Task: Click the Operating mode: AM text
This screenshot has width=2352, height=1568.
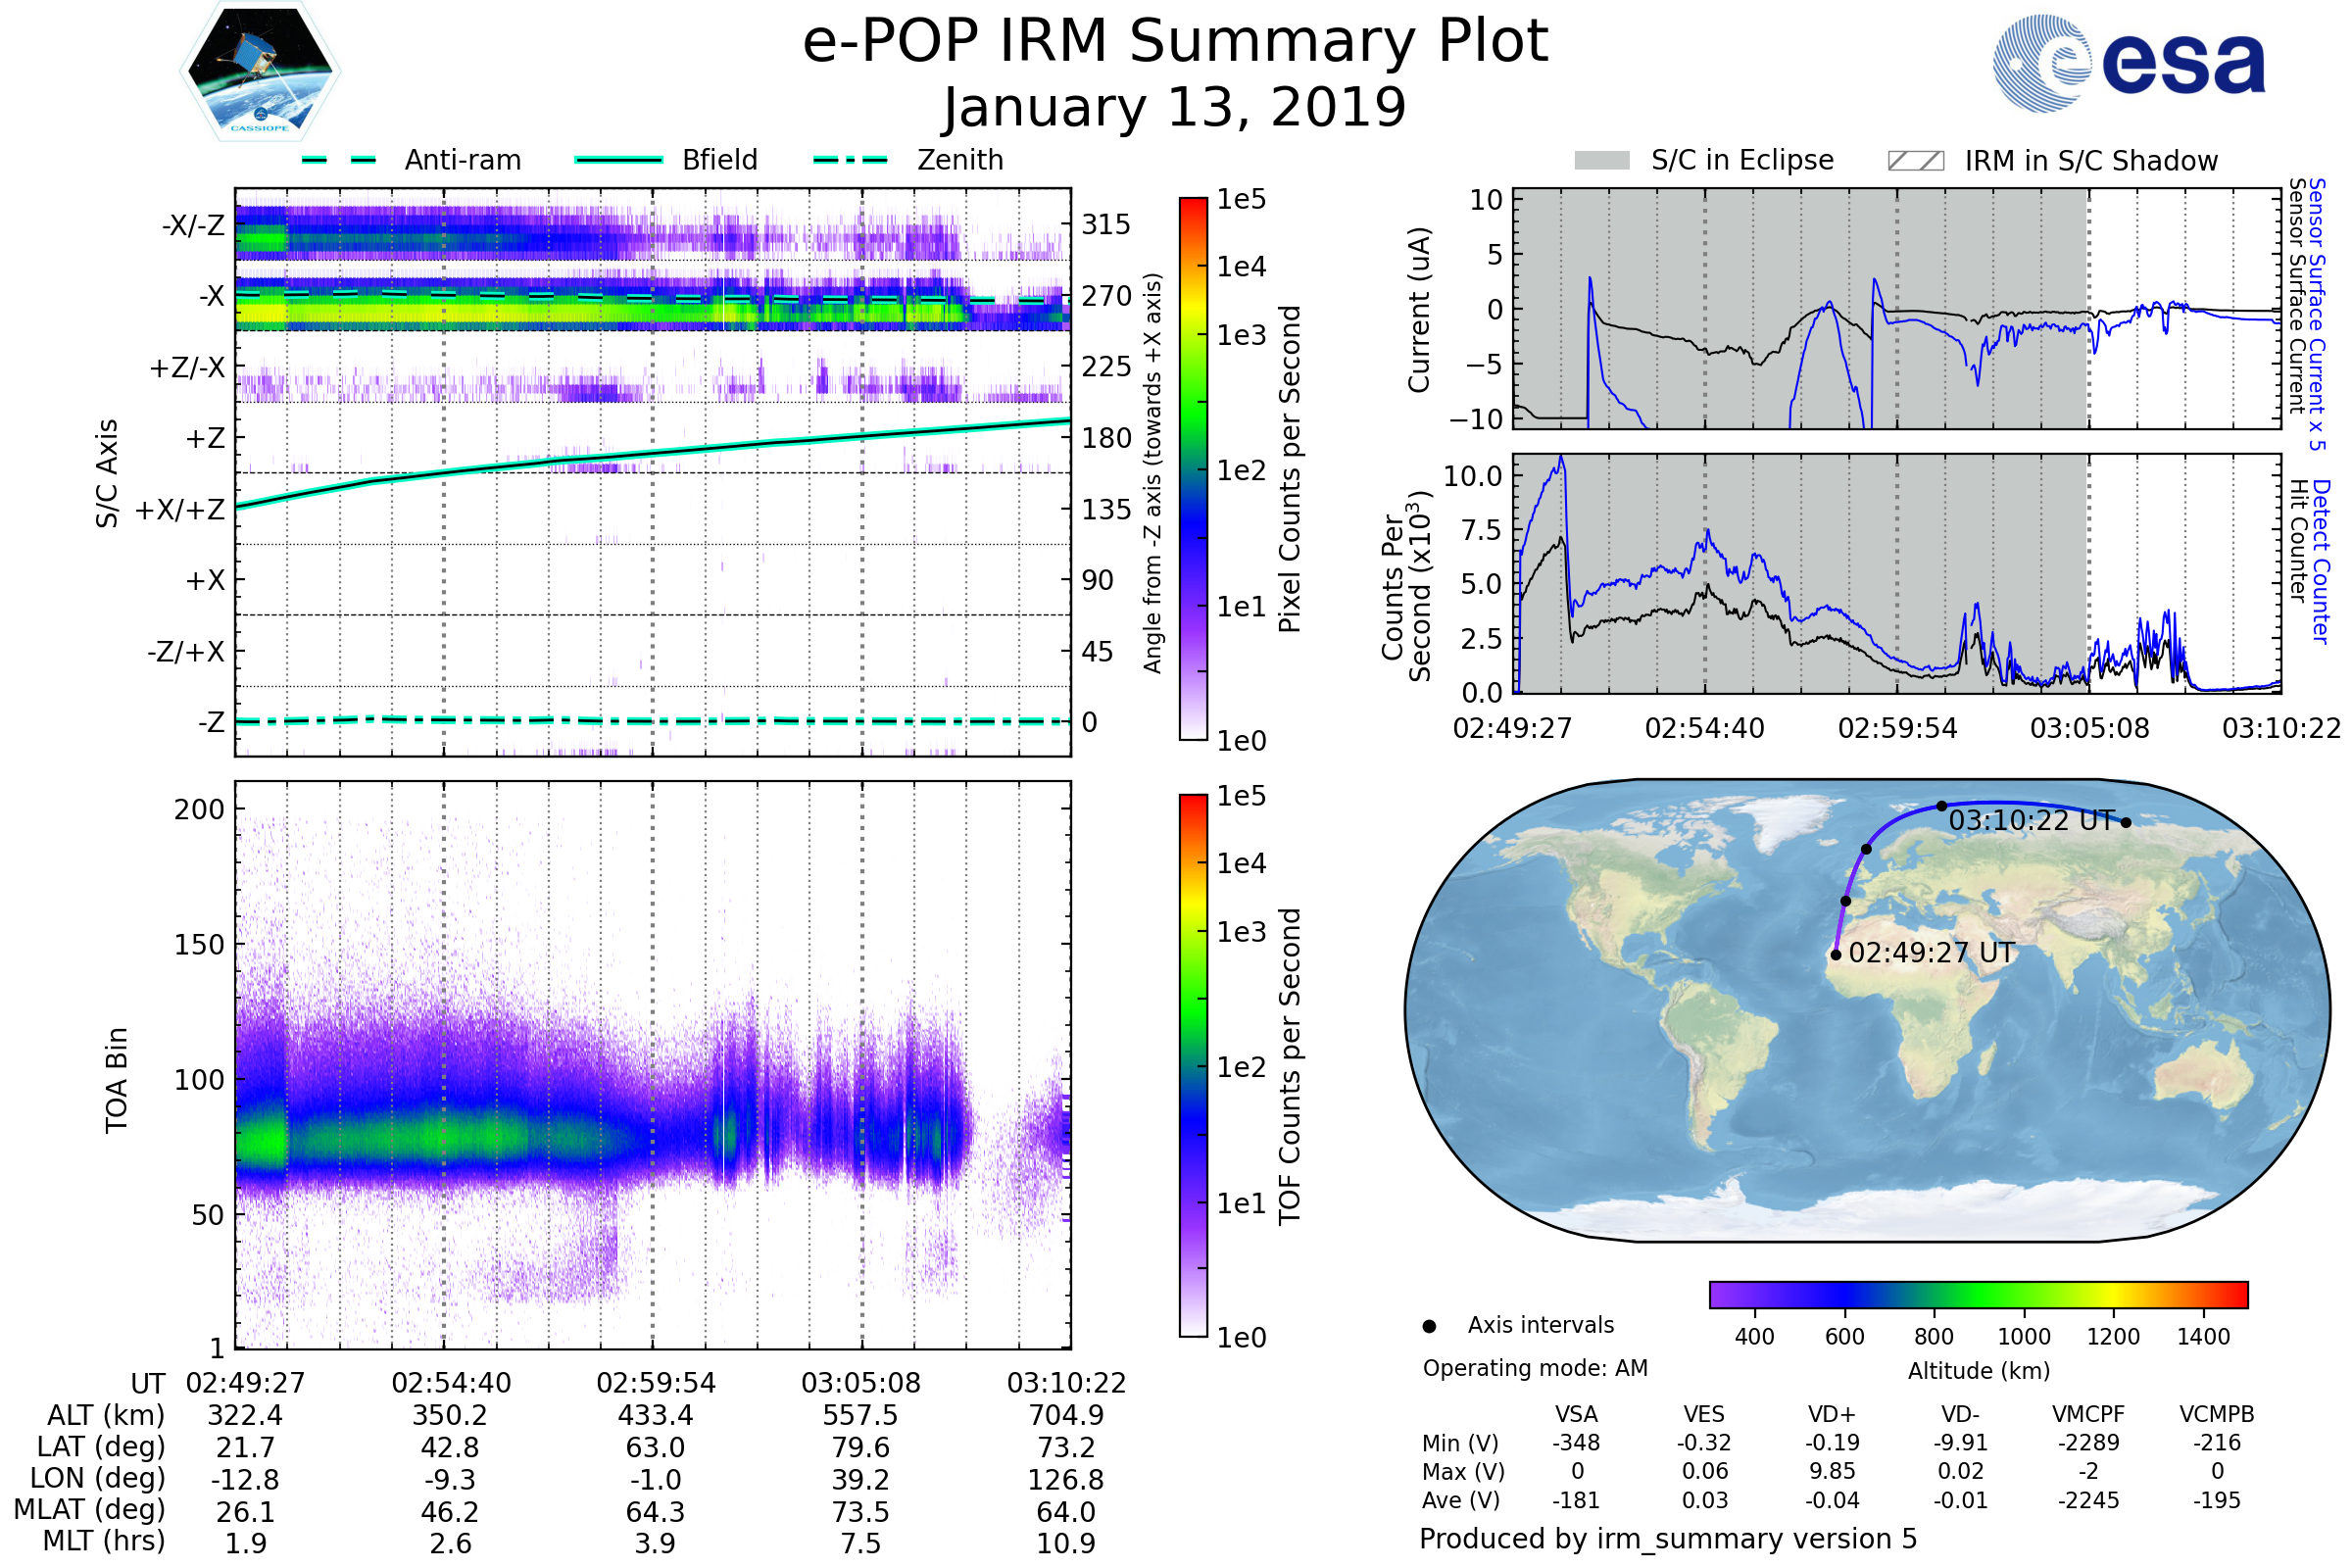Action: pyautogui.click(x=1535, y=1368)
